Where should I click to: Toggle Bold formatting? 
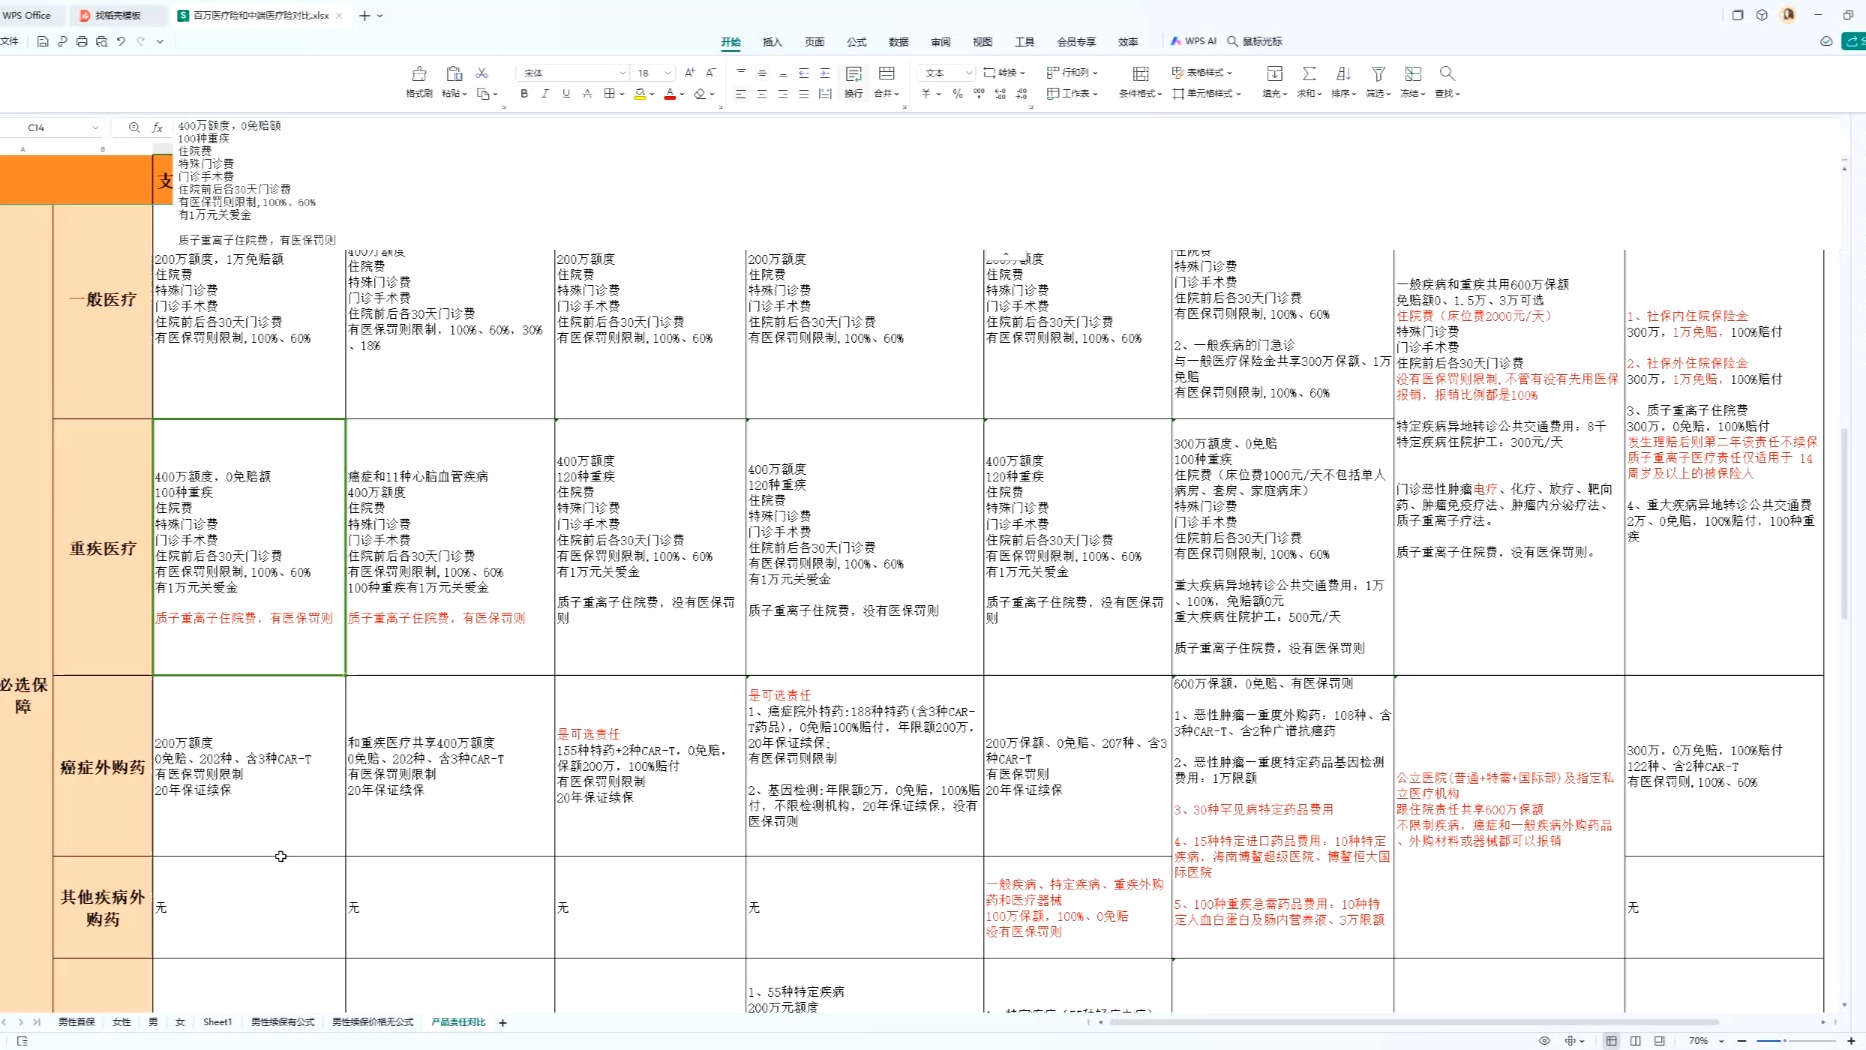point(524,93)
